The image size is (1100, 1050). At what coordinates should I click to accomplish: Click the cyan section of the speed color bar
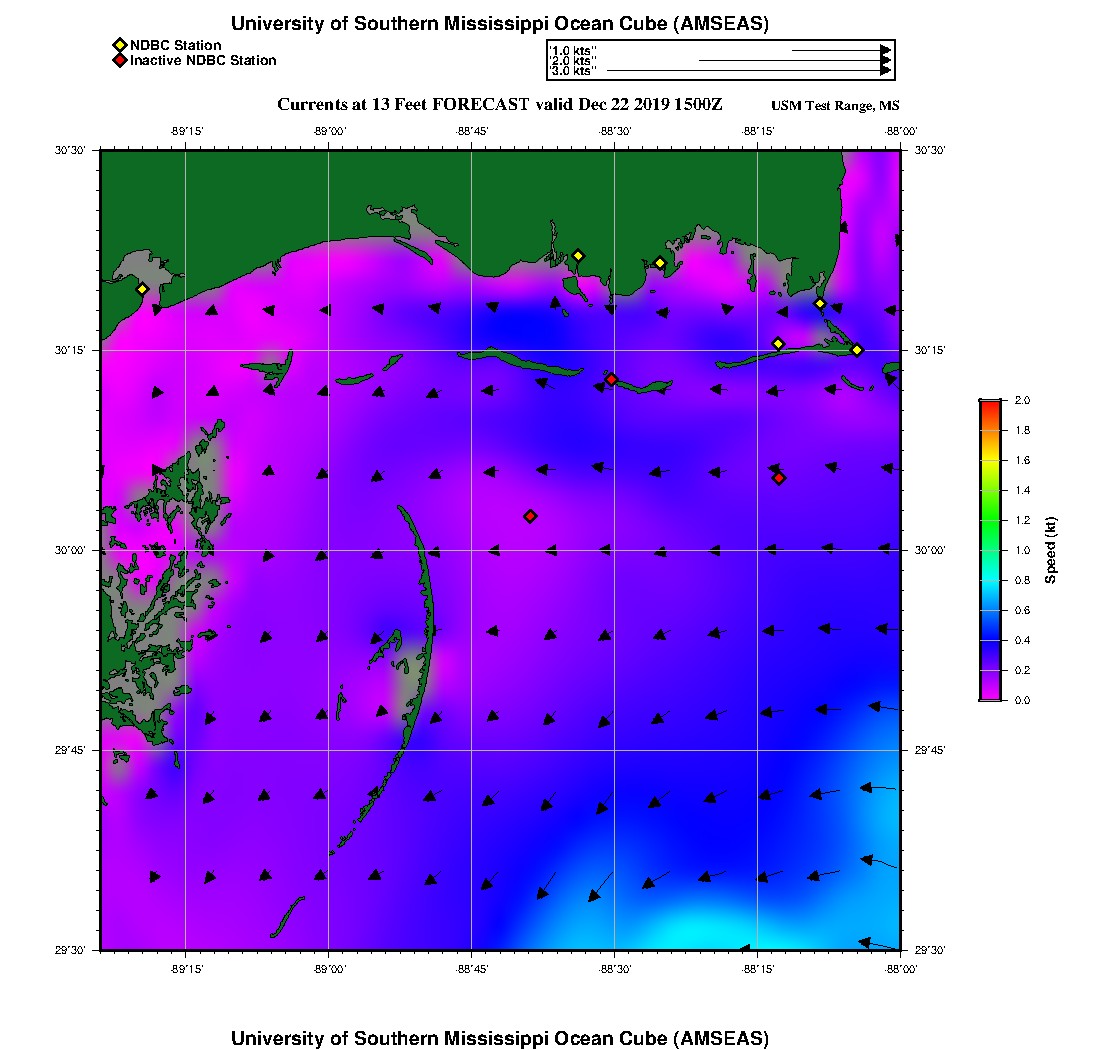point(989,580)
